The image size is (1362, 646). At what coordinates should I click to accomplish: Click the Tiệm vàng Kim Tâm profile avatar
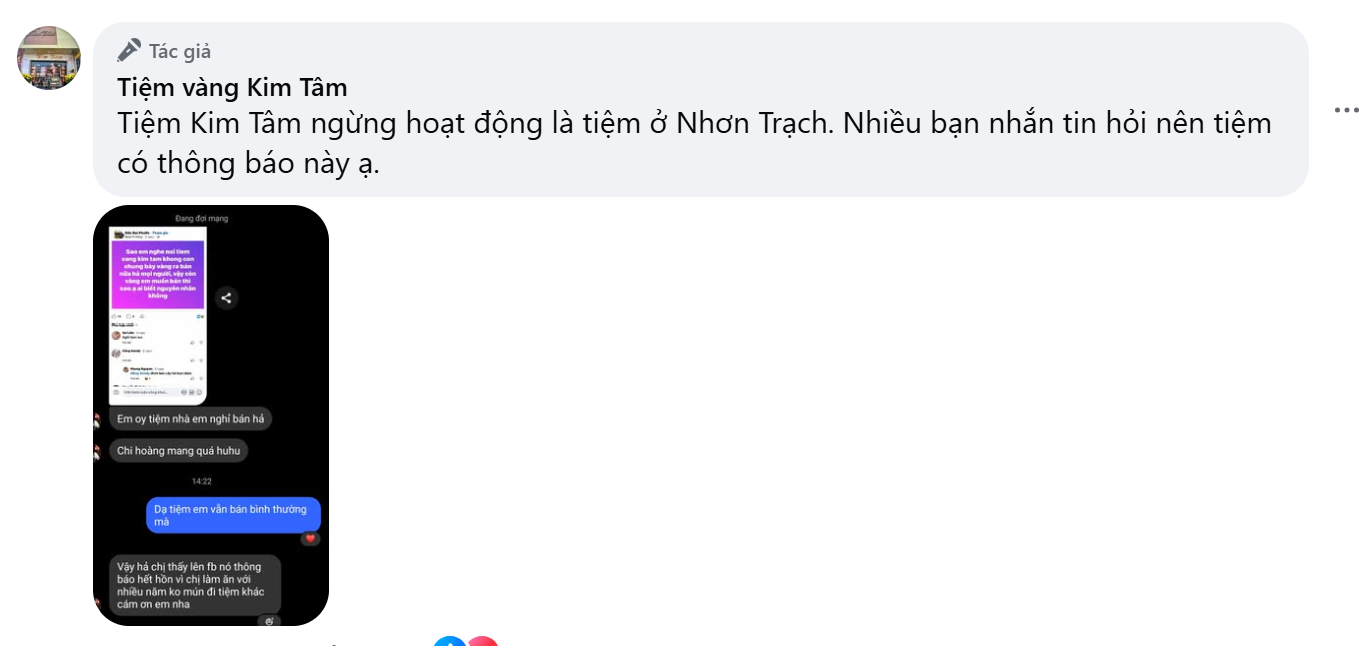coord(47,57)
